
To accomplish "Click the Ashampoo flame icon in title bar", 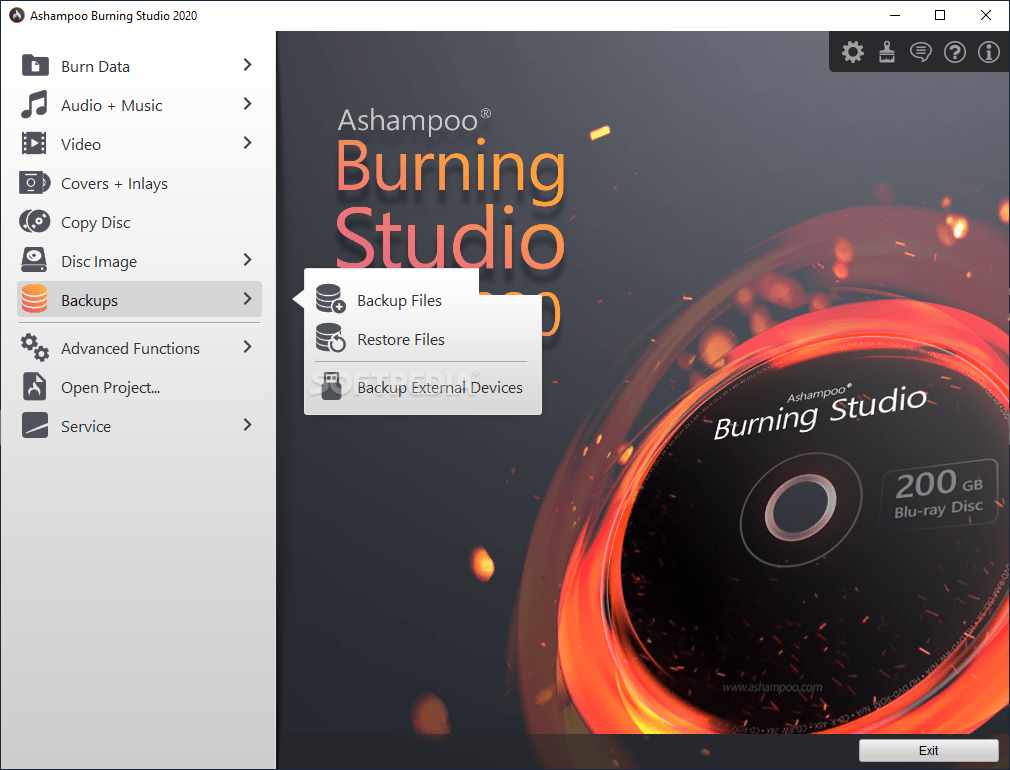I will pos(17,15).
